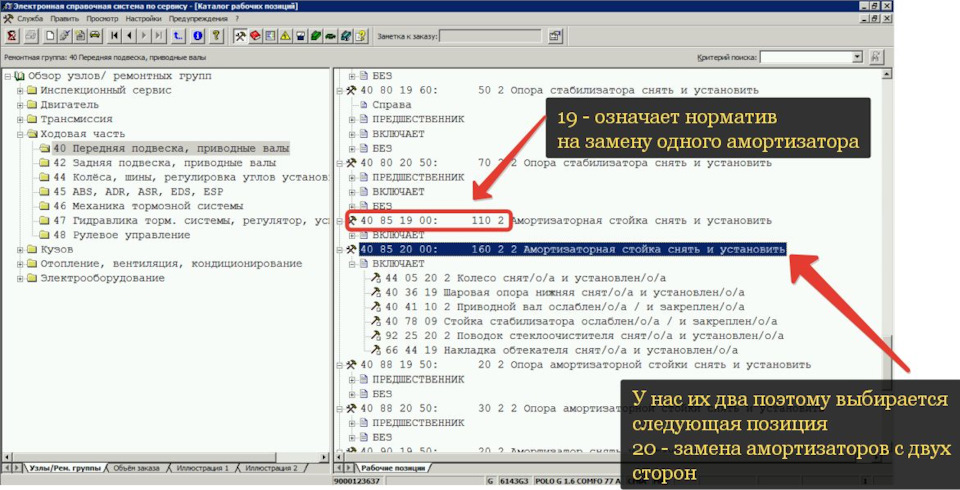Select 40 Передняя подвеска, приводные валы
This screenshot has height=490, width=960.
pyautogui.click(x=170, y=148)
